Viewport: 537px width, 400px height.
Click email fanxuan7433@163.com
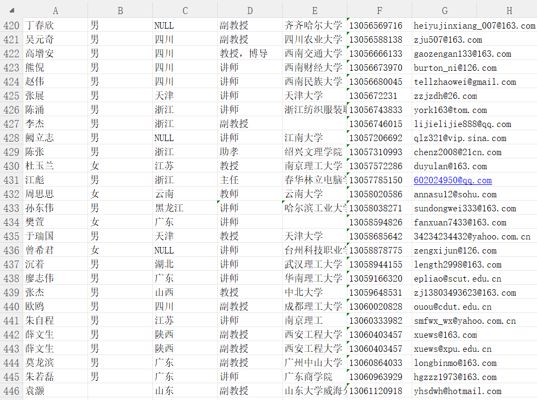(x=460, y=222)
